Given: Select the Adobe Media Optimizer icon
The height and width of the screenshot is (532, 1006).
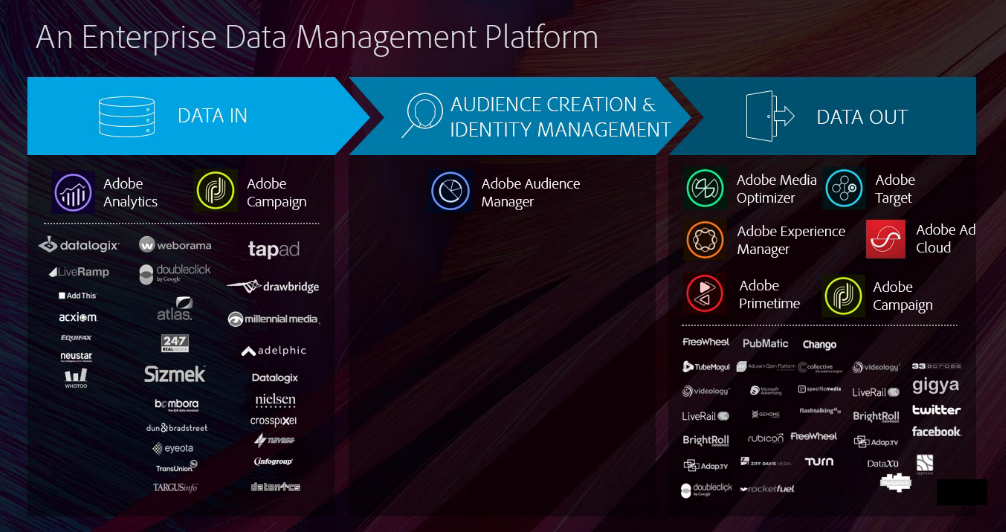Looking at the screenshot, I should coord(704,188).
